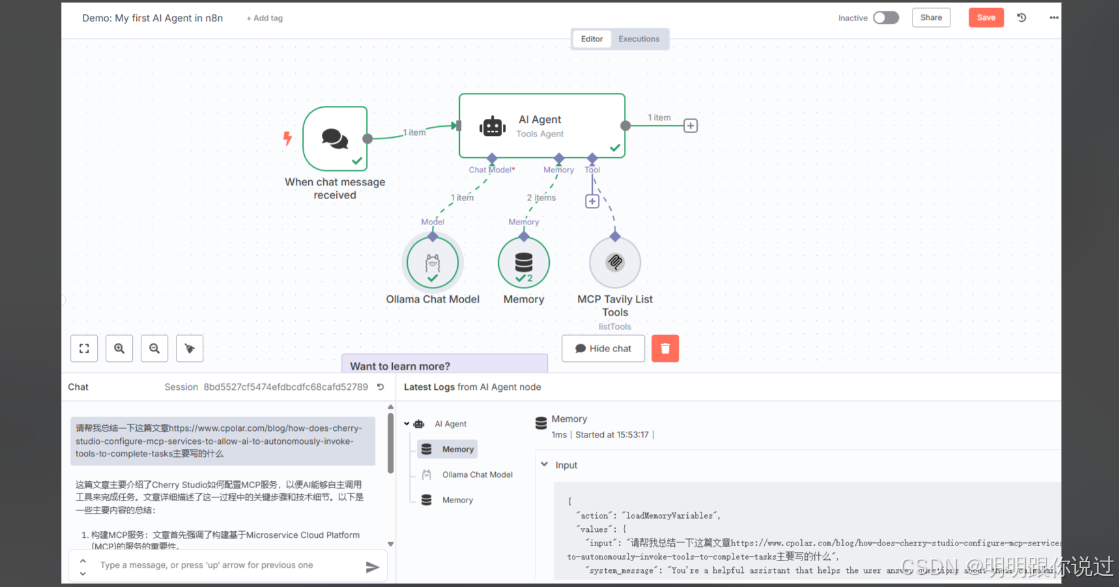Click the AI Agent input connector

(x=459, y=126)
